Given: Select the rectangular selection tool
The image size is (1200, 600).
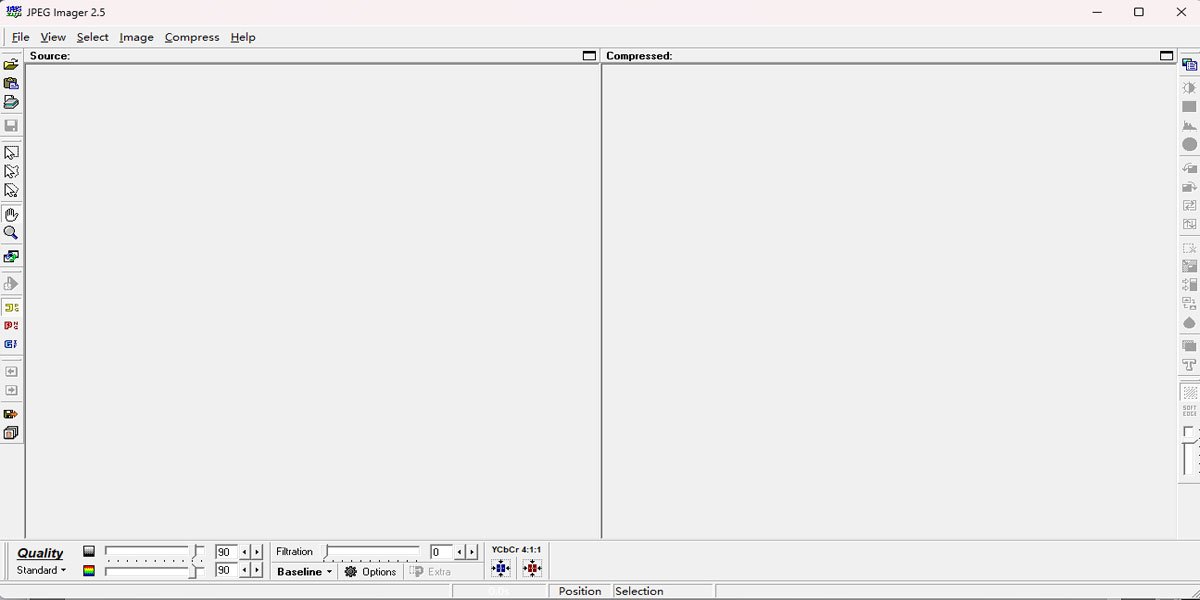Looking at the screenshot, I should click(11, 152).
